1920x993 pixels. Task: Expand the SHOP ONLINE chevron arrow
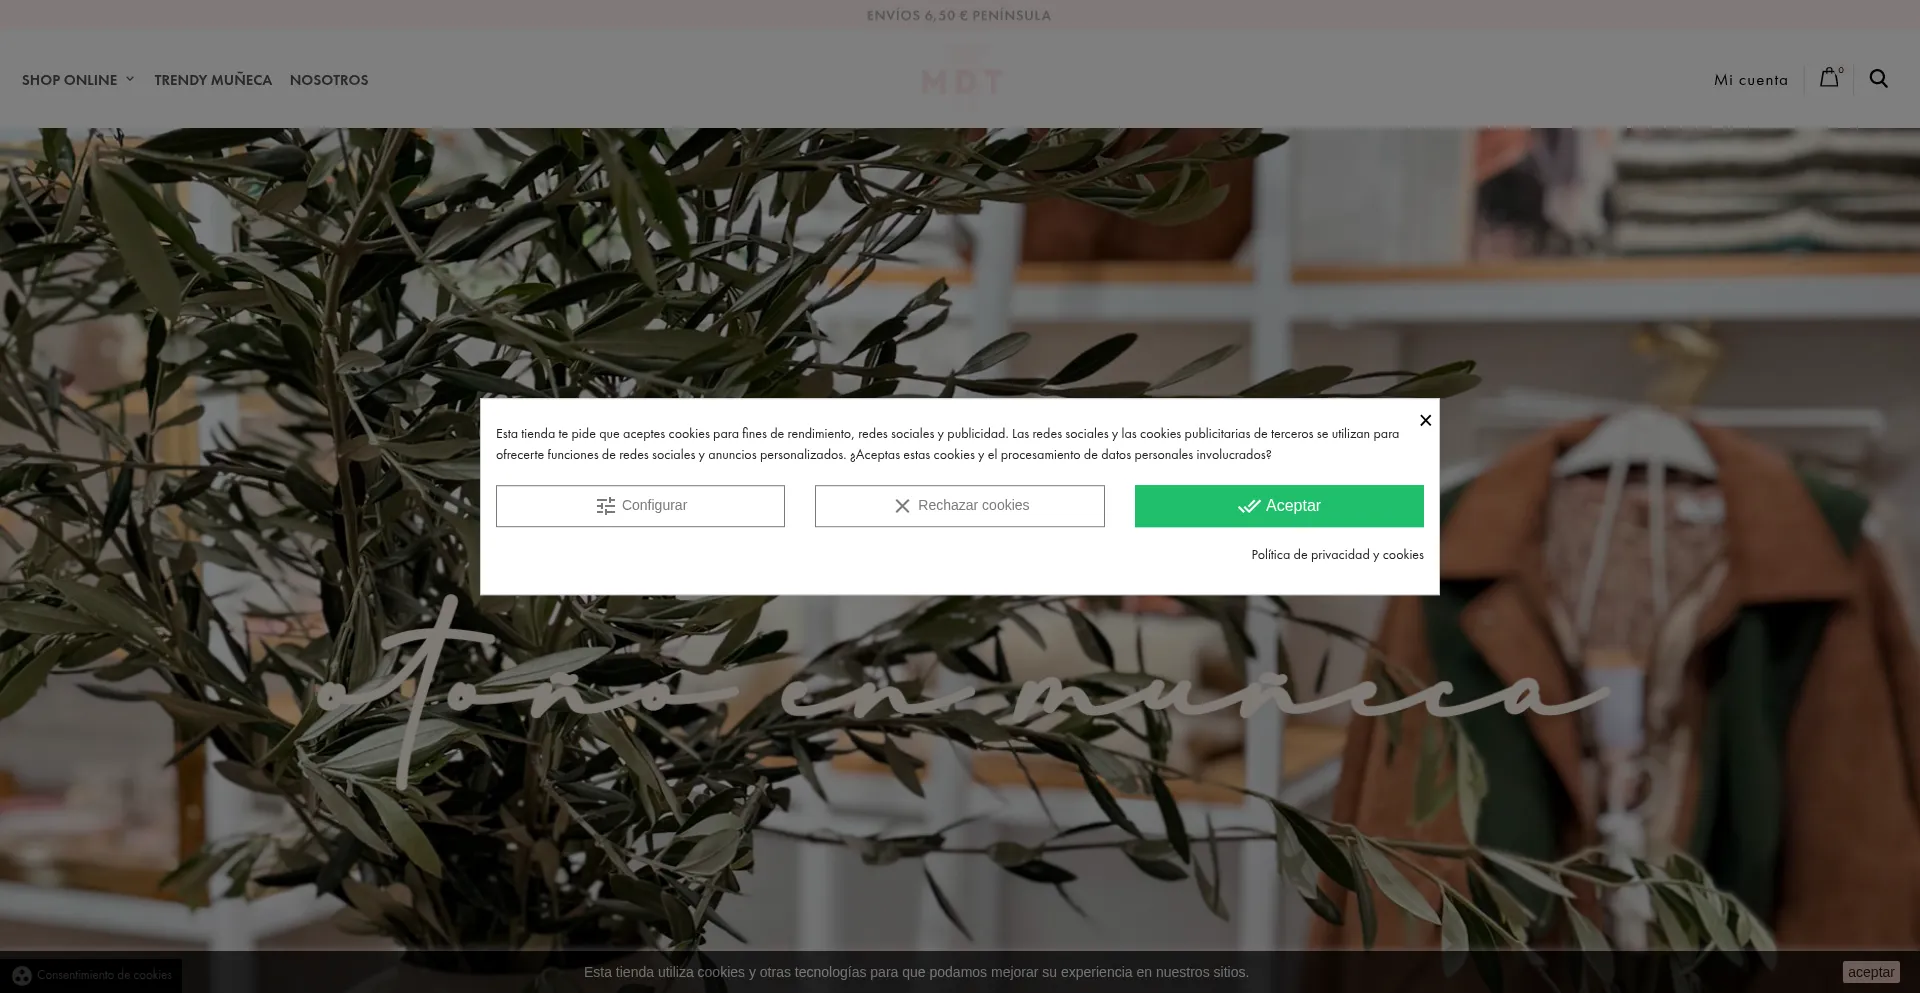point(129,80)
